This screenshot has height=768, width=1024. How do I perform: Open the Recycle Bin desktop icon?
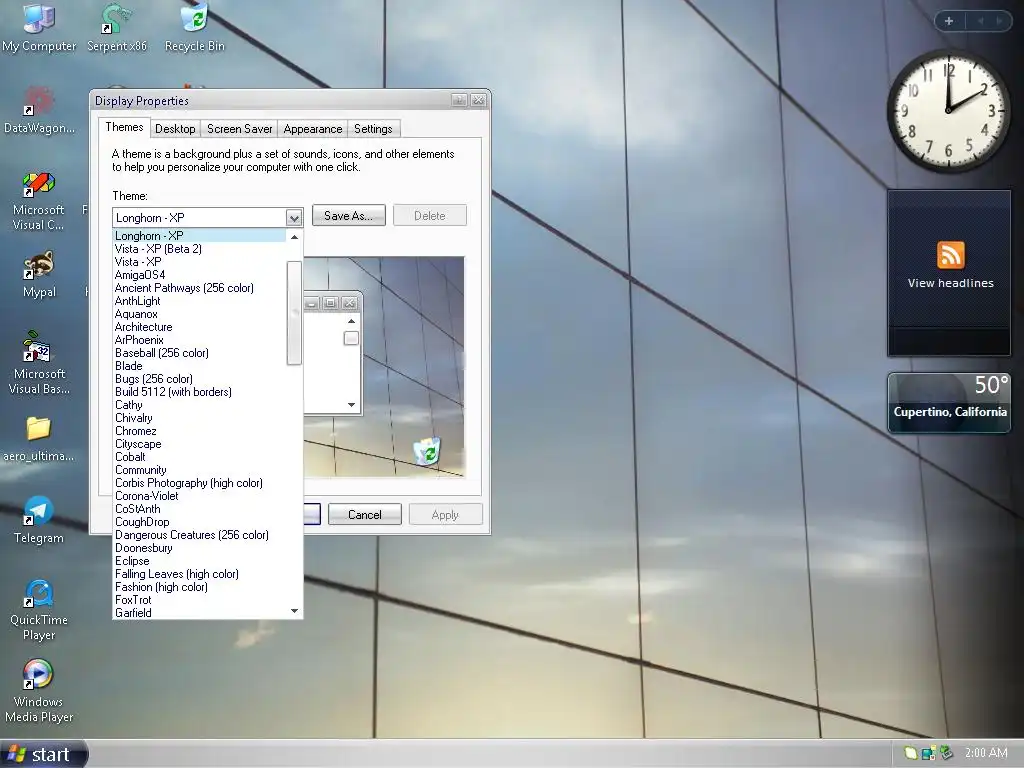(195, 27)
